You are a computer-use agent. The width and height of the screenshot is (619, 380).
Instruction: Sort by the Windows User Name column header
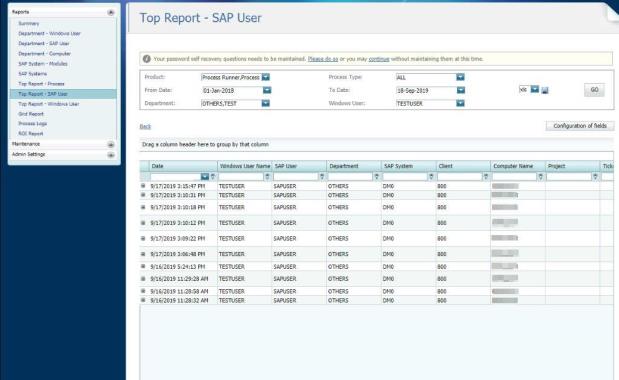(x=245, y=166)
